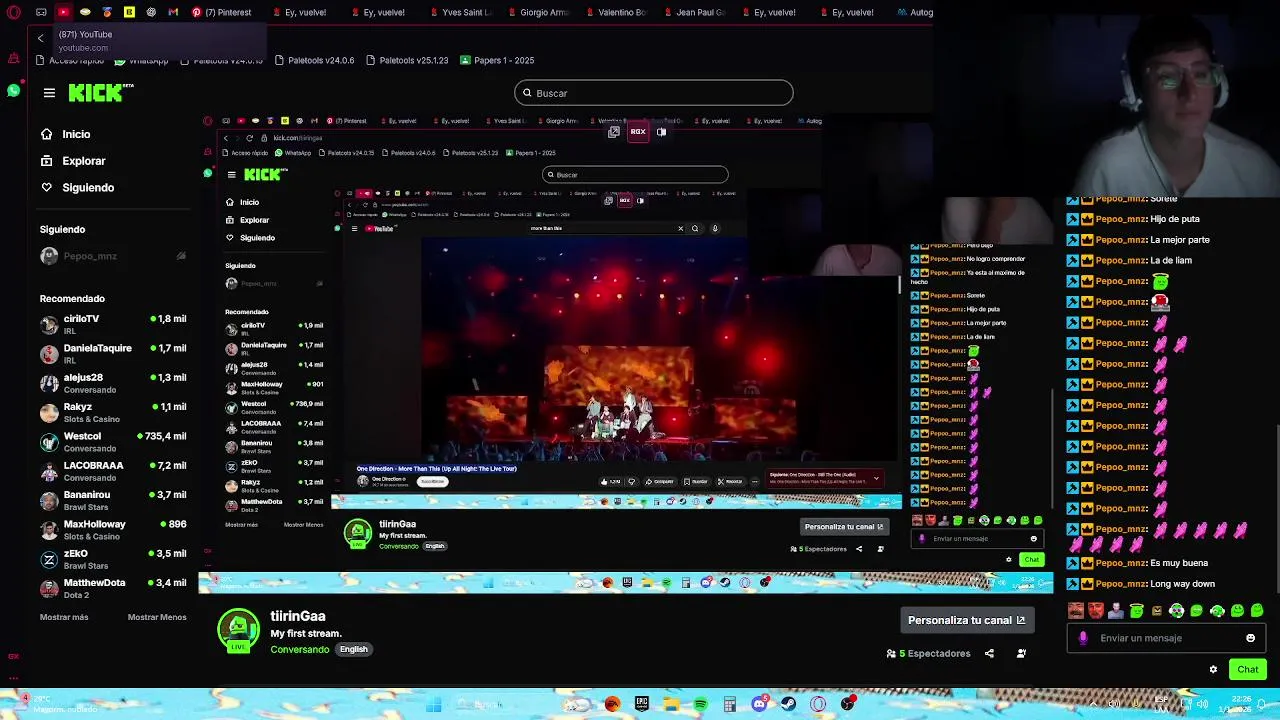Click the KICK logo
The height and width of the screenshot is (720, 1280).
coord(100,93)
